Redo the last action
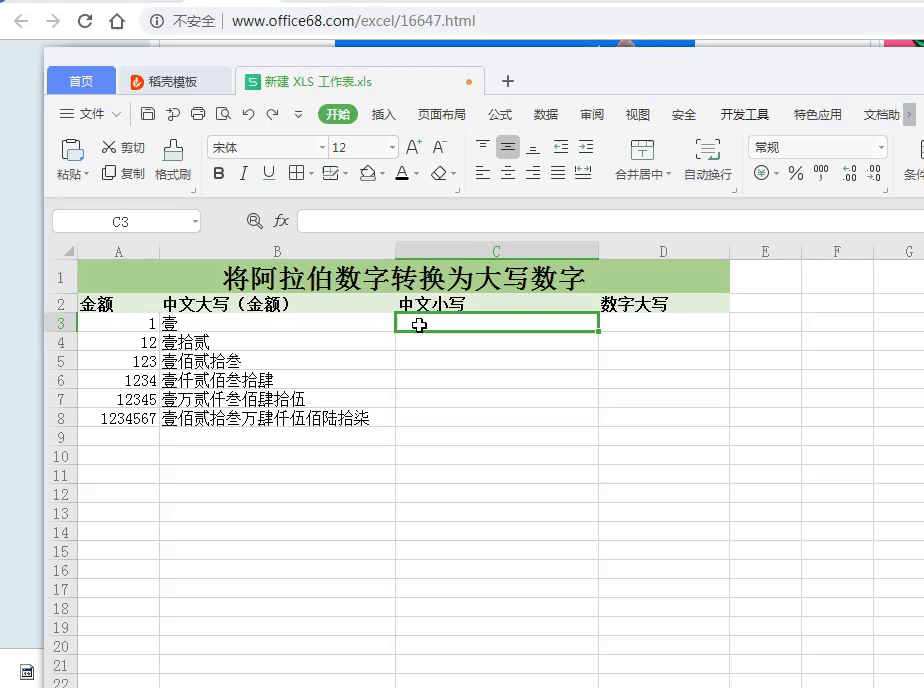 point(272,114)
